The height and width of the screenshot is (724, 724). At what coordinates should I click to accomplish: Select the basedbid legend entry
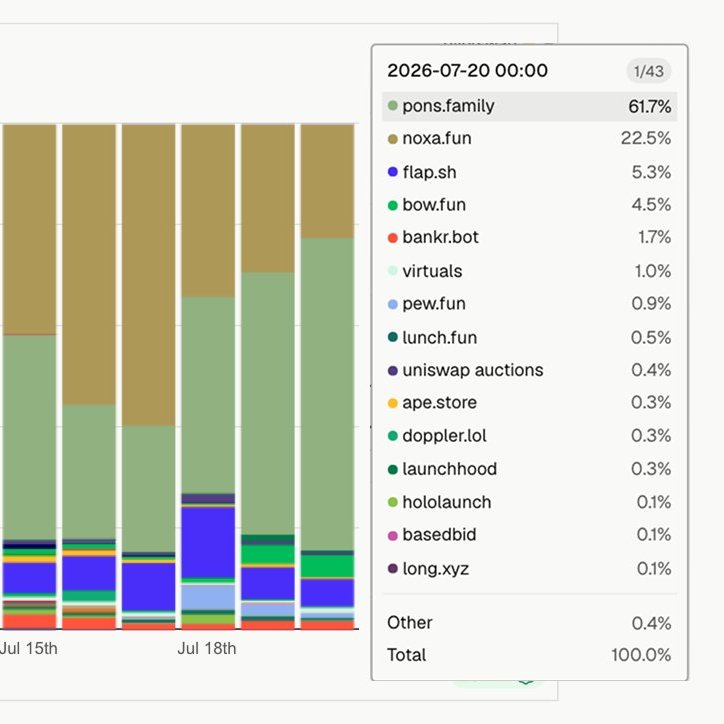point(529,535)
